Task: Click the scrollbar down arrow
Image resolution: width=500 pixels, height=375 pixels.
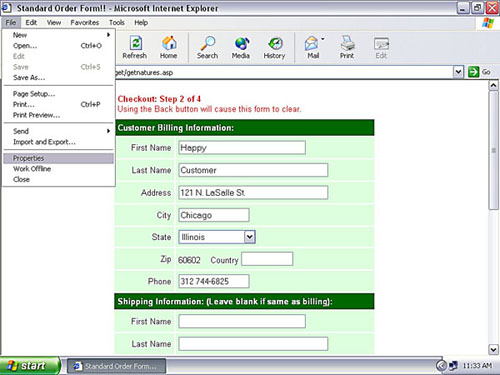Action: [x=493, y=349]
